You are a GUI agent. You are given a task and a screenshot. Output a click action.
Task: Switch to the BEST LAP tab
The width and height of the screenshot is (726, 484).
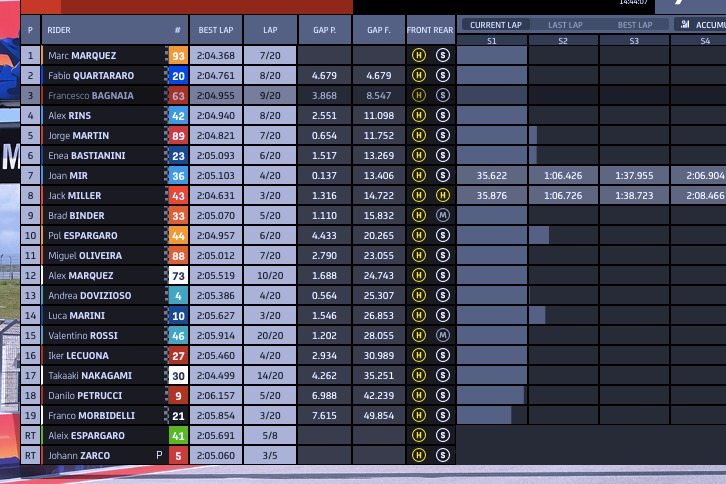[635, 25]
